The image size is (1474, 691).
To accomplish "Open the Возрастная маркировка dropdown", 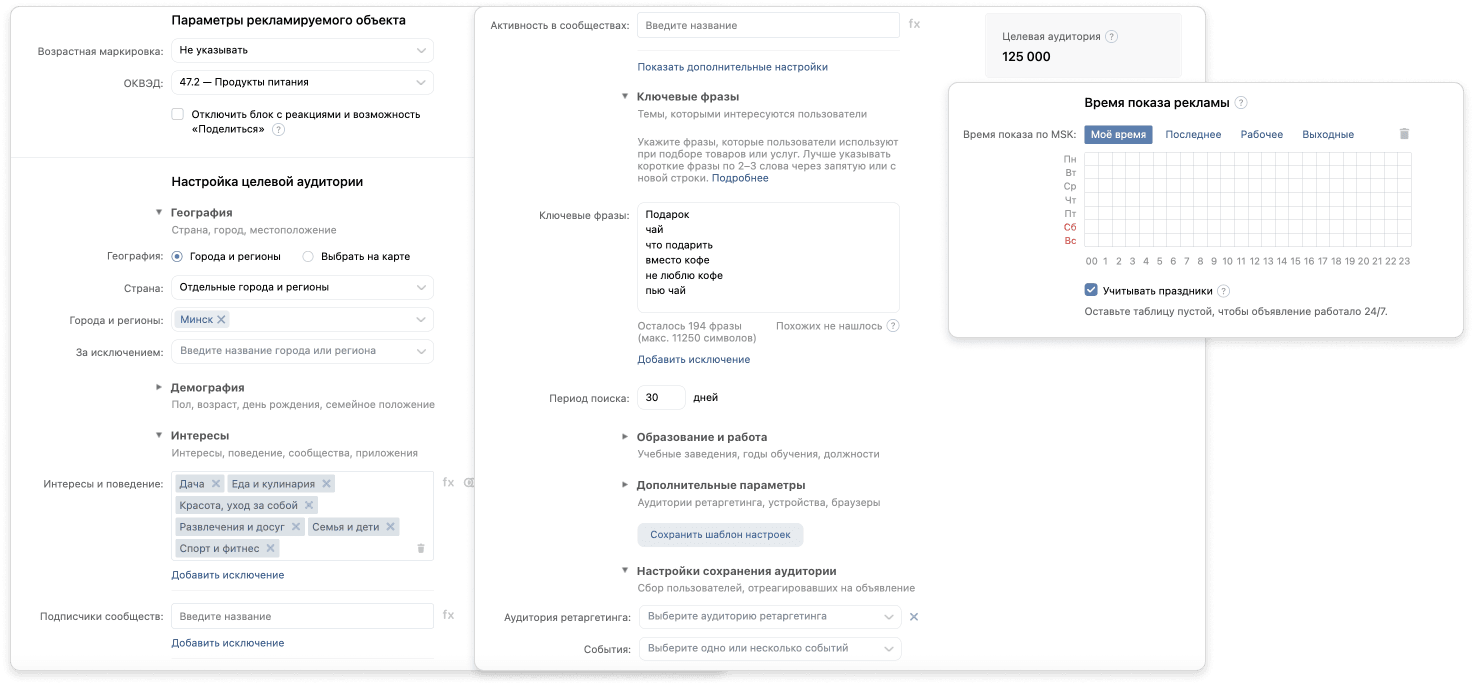I will [302, 50].
